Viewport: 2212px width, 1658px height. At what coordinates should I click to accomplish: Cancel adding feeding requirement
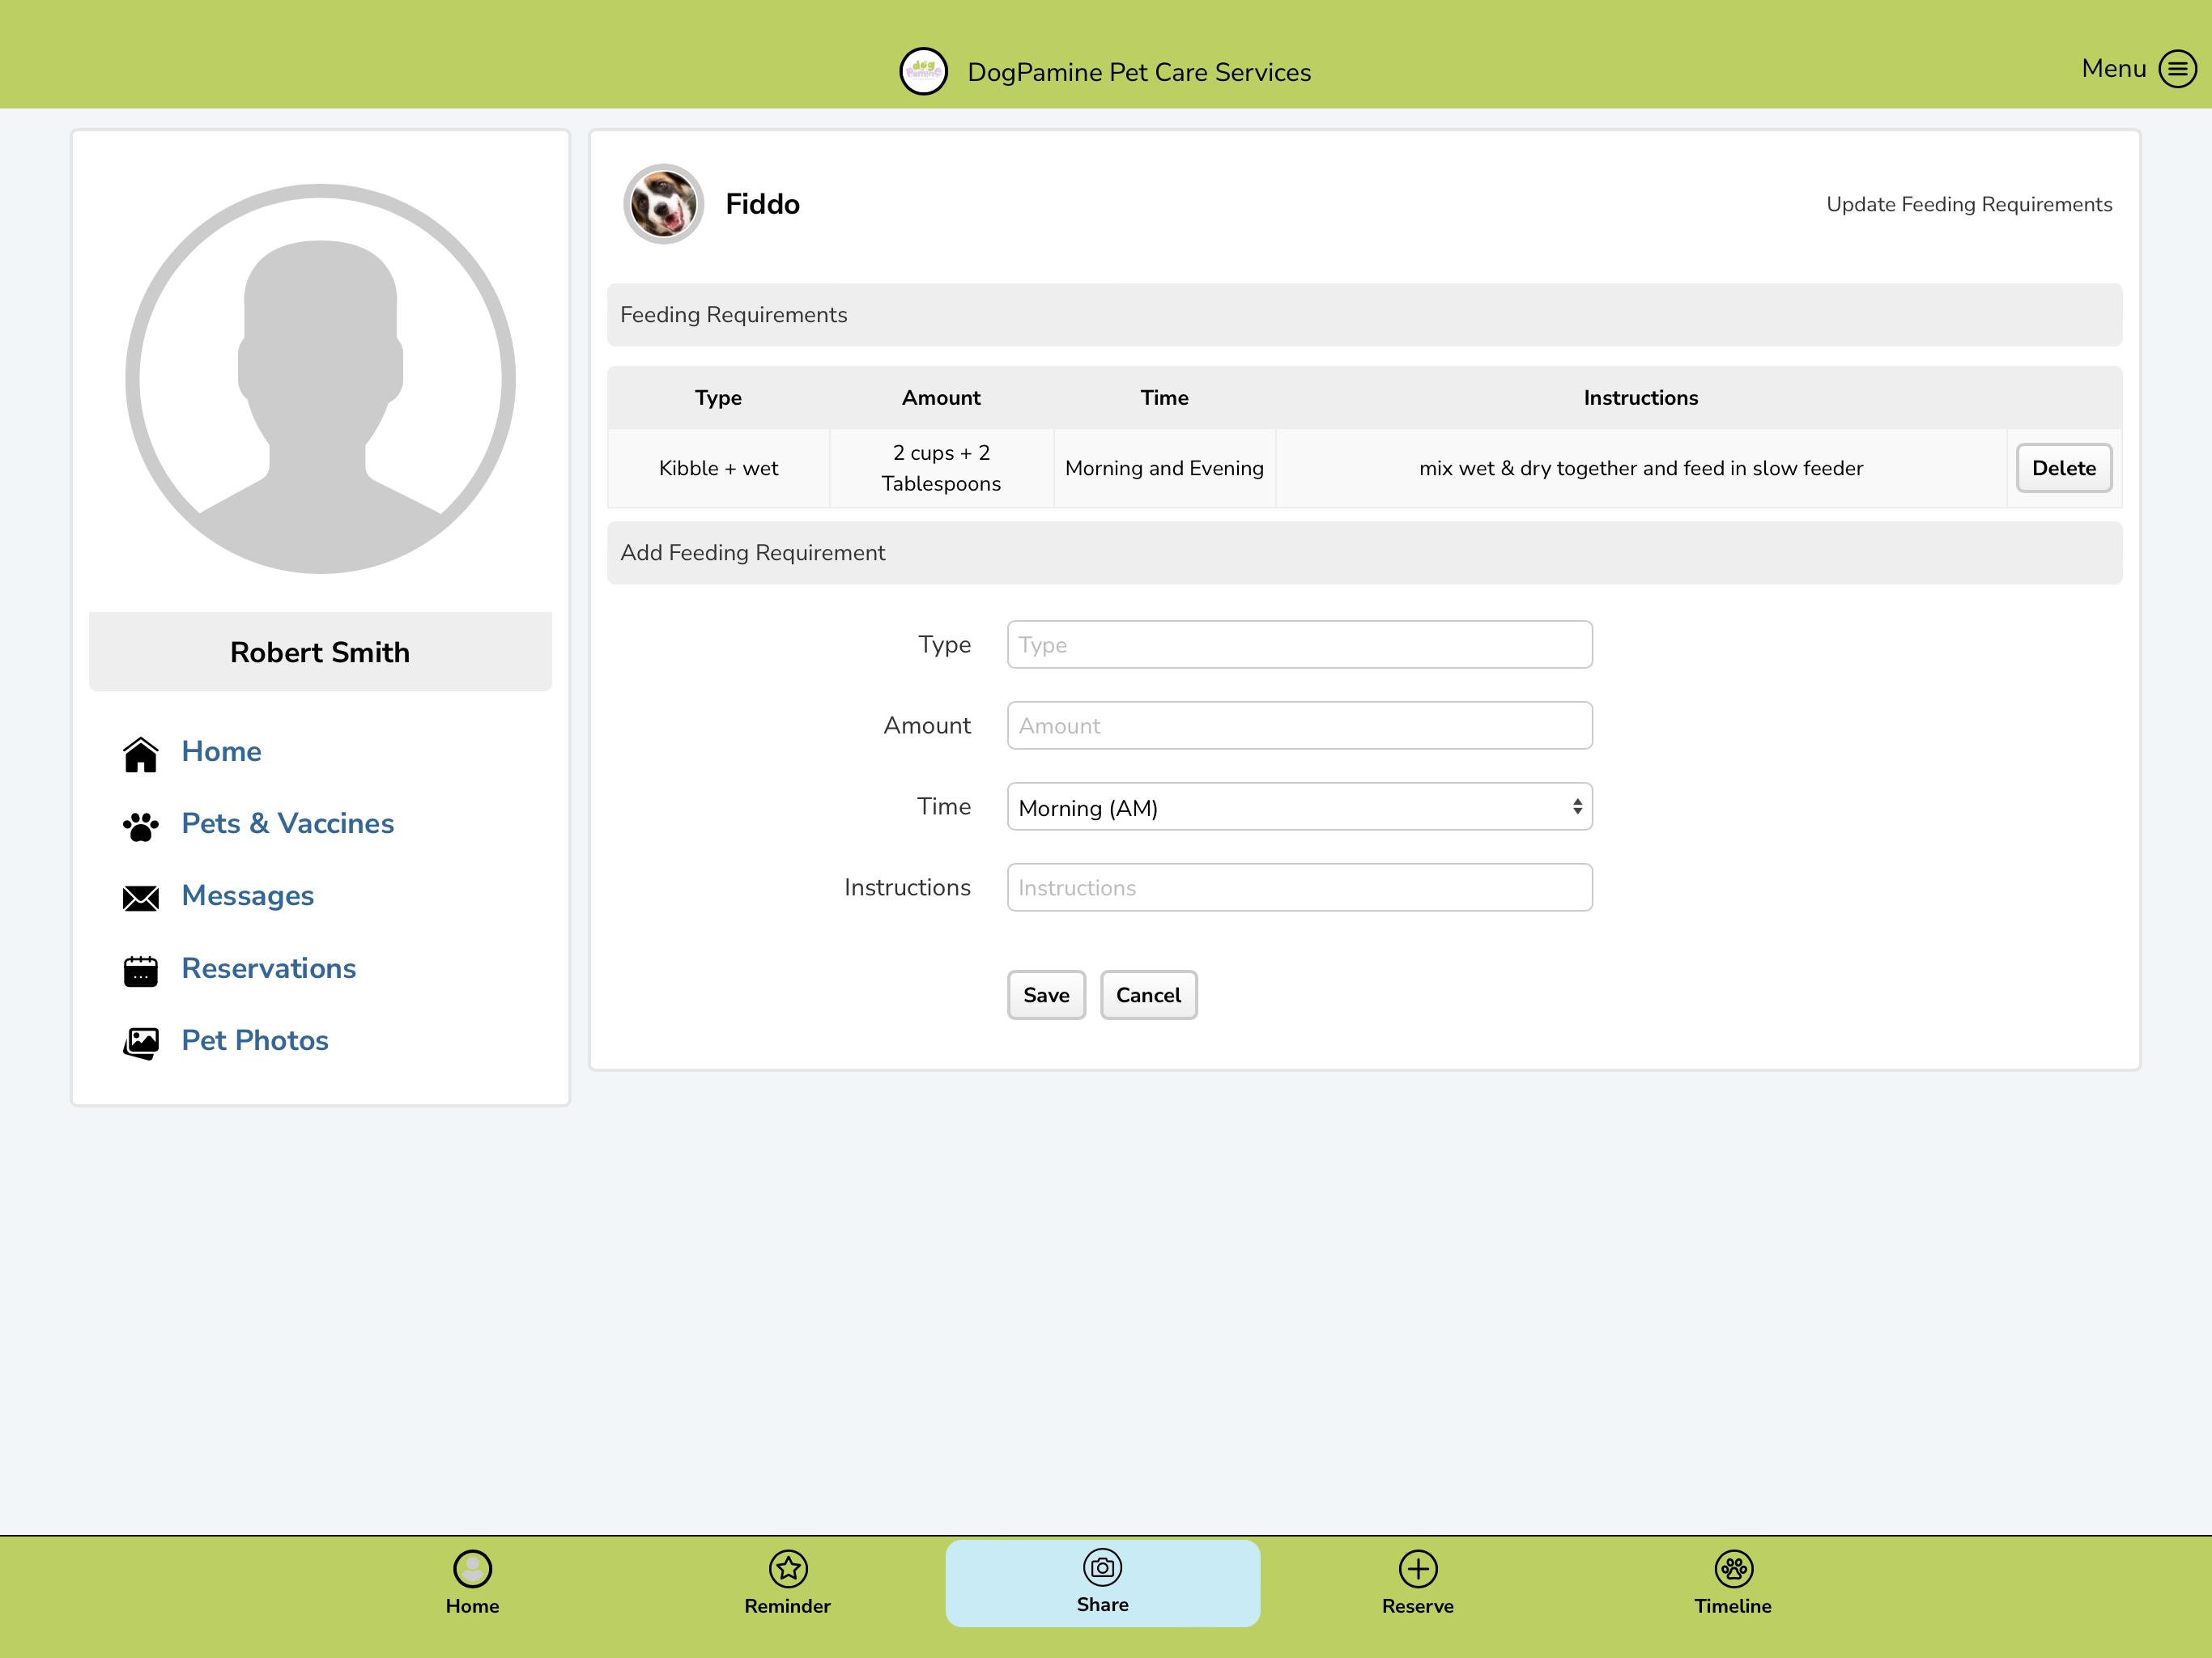1148,995
